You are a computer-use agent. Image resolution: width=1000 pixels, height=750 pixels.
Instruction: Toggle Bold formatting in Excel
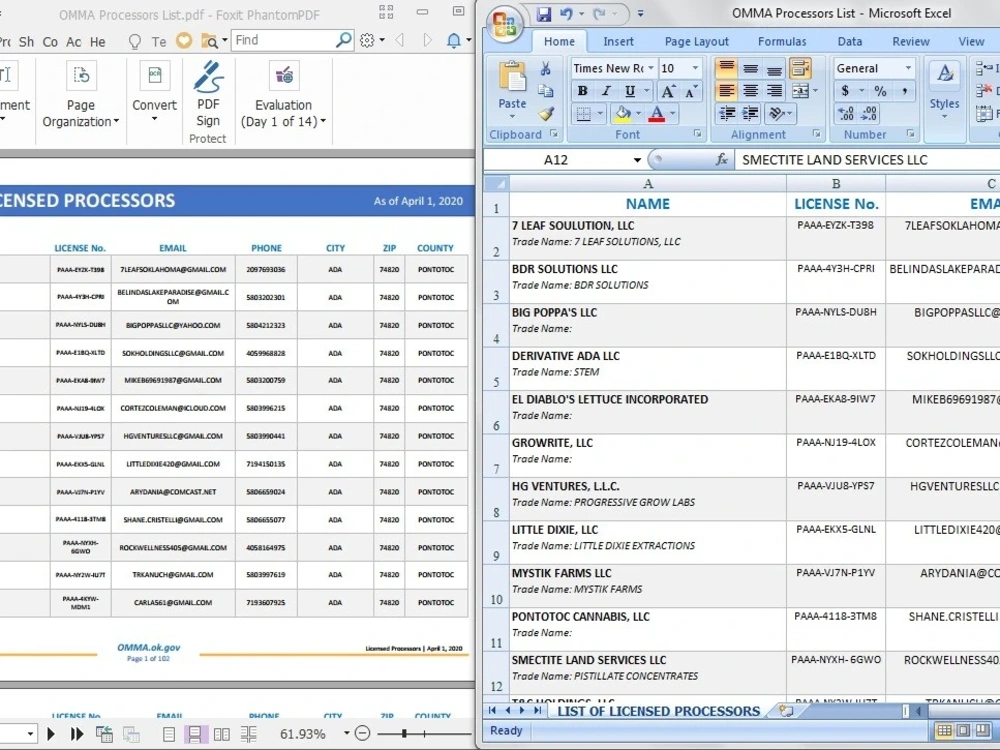[x=582, y=91]
